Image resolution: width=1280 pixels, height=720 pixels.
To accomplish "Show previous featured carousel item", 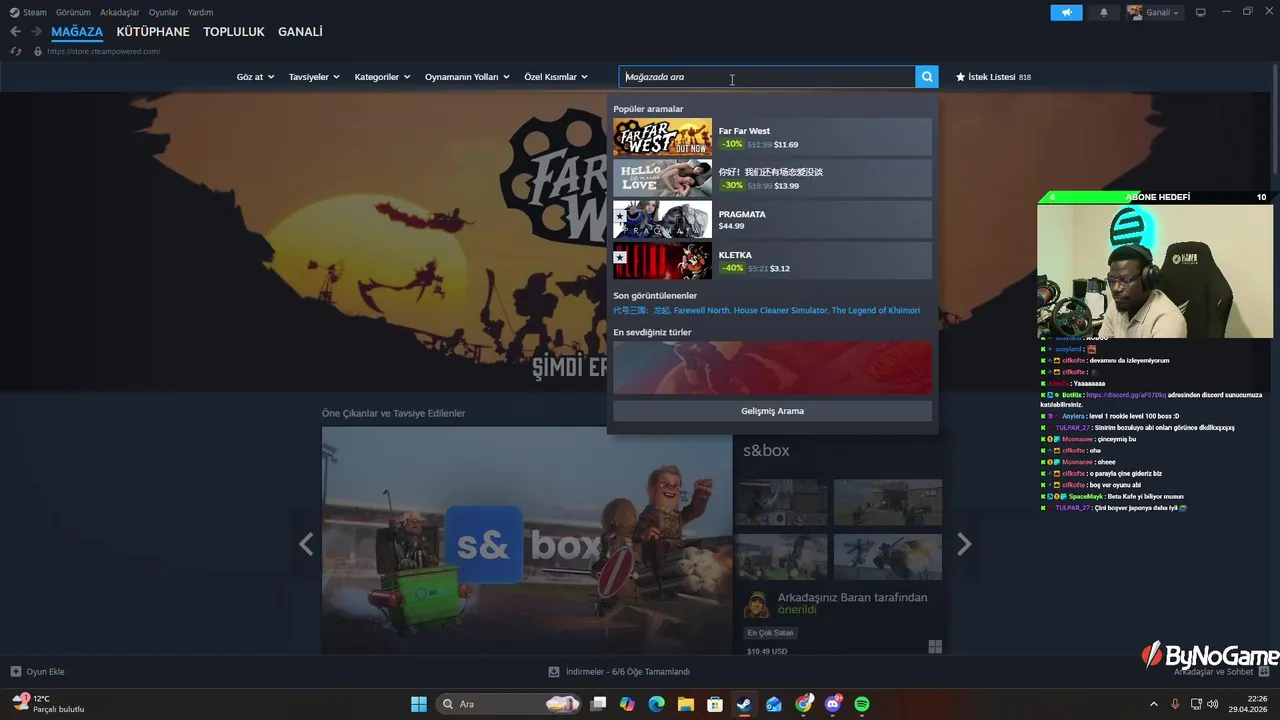I will [306, 544].
